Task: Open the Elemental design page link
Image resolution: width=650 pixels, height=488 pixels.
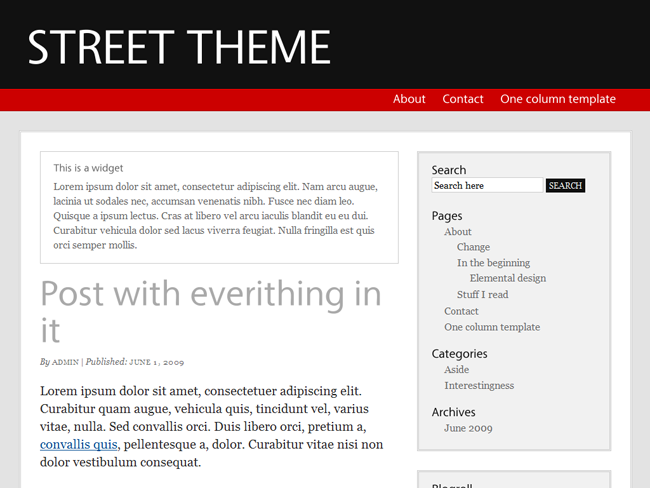Action: [507, 278]
